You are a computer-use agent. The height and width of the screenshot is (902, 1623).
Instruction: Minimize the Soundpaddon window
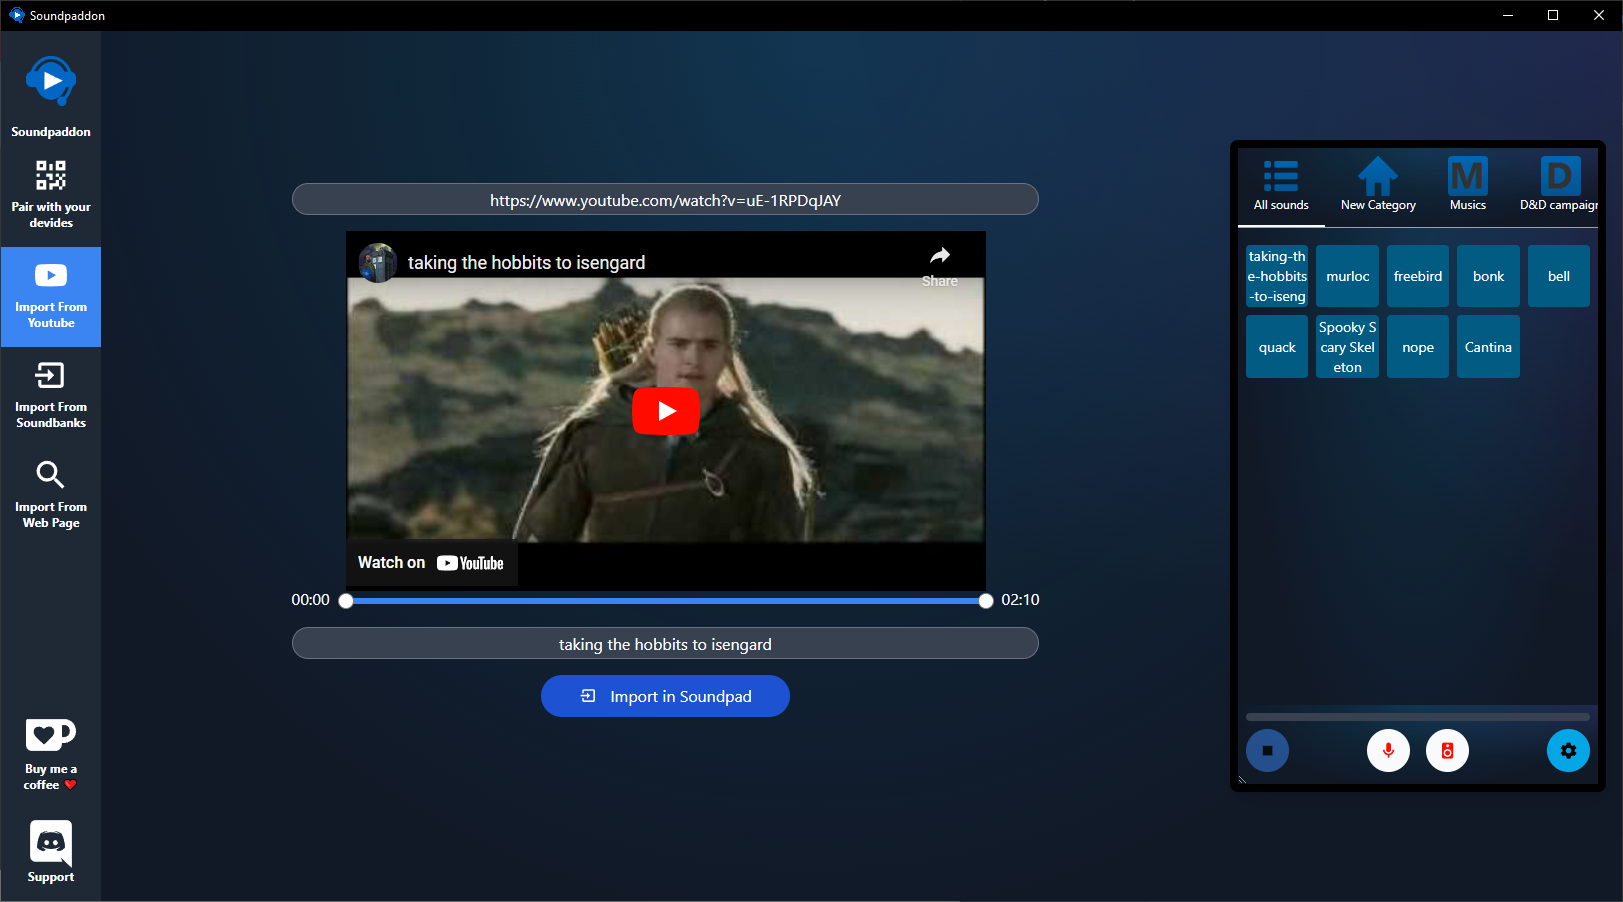[1508, 15]
